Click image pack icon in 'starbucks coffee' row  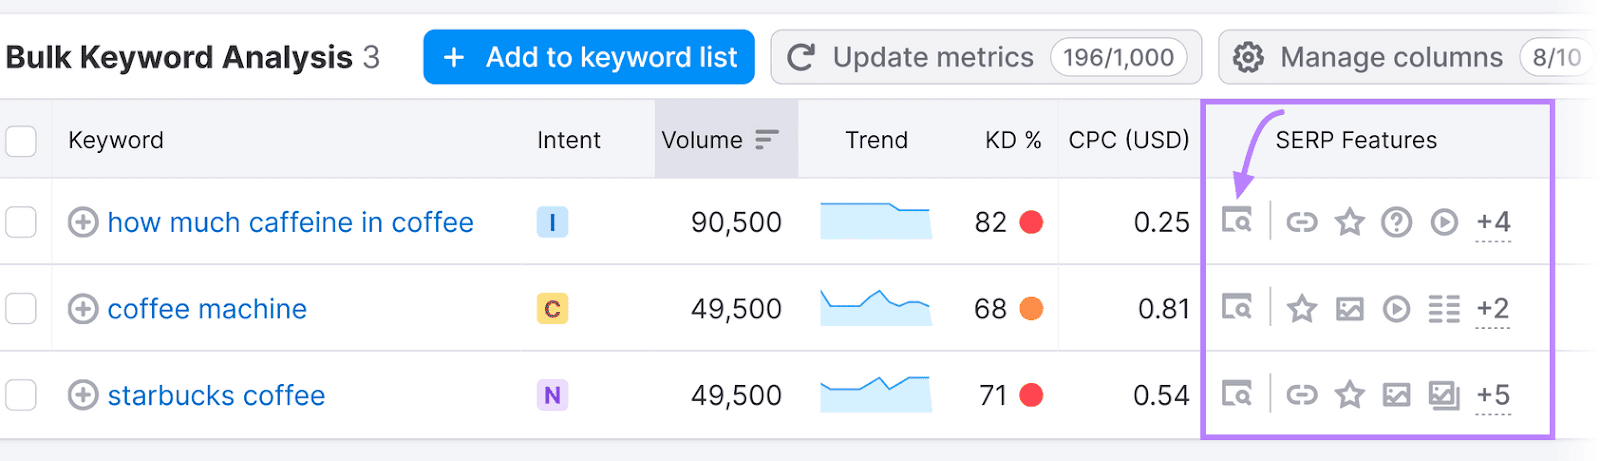tap(1396, 396)
